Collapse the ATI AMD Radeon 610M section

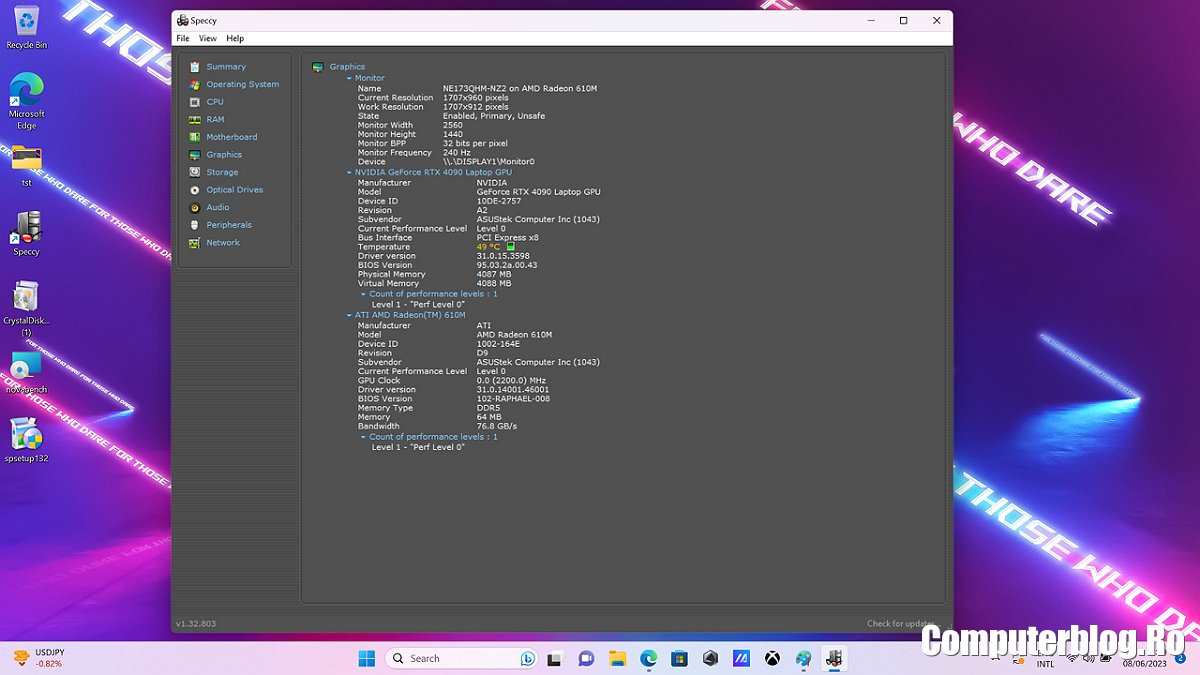click(349, 315)
